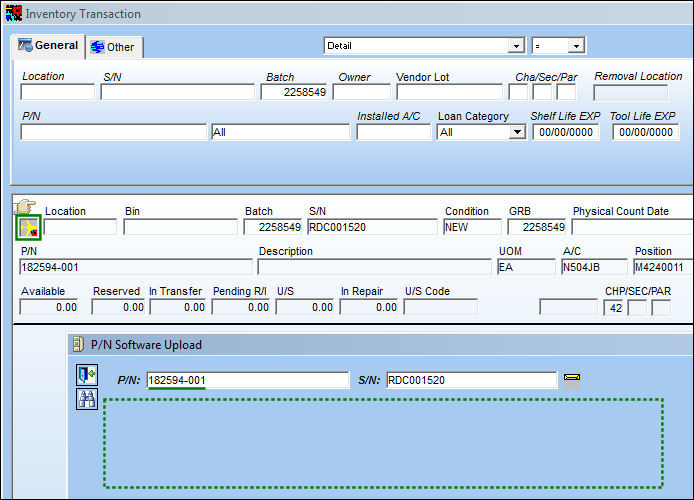Click the pointing hand select icon
This screenshot has height=500, width=694.
pyautogui.click(x=25, y=207)
